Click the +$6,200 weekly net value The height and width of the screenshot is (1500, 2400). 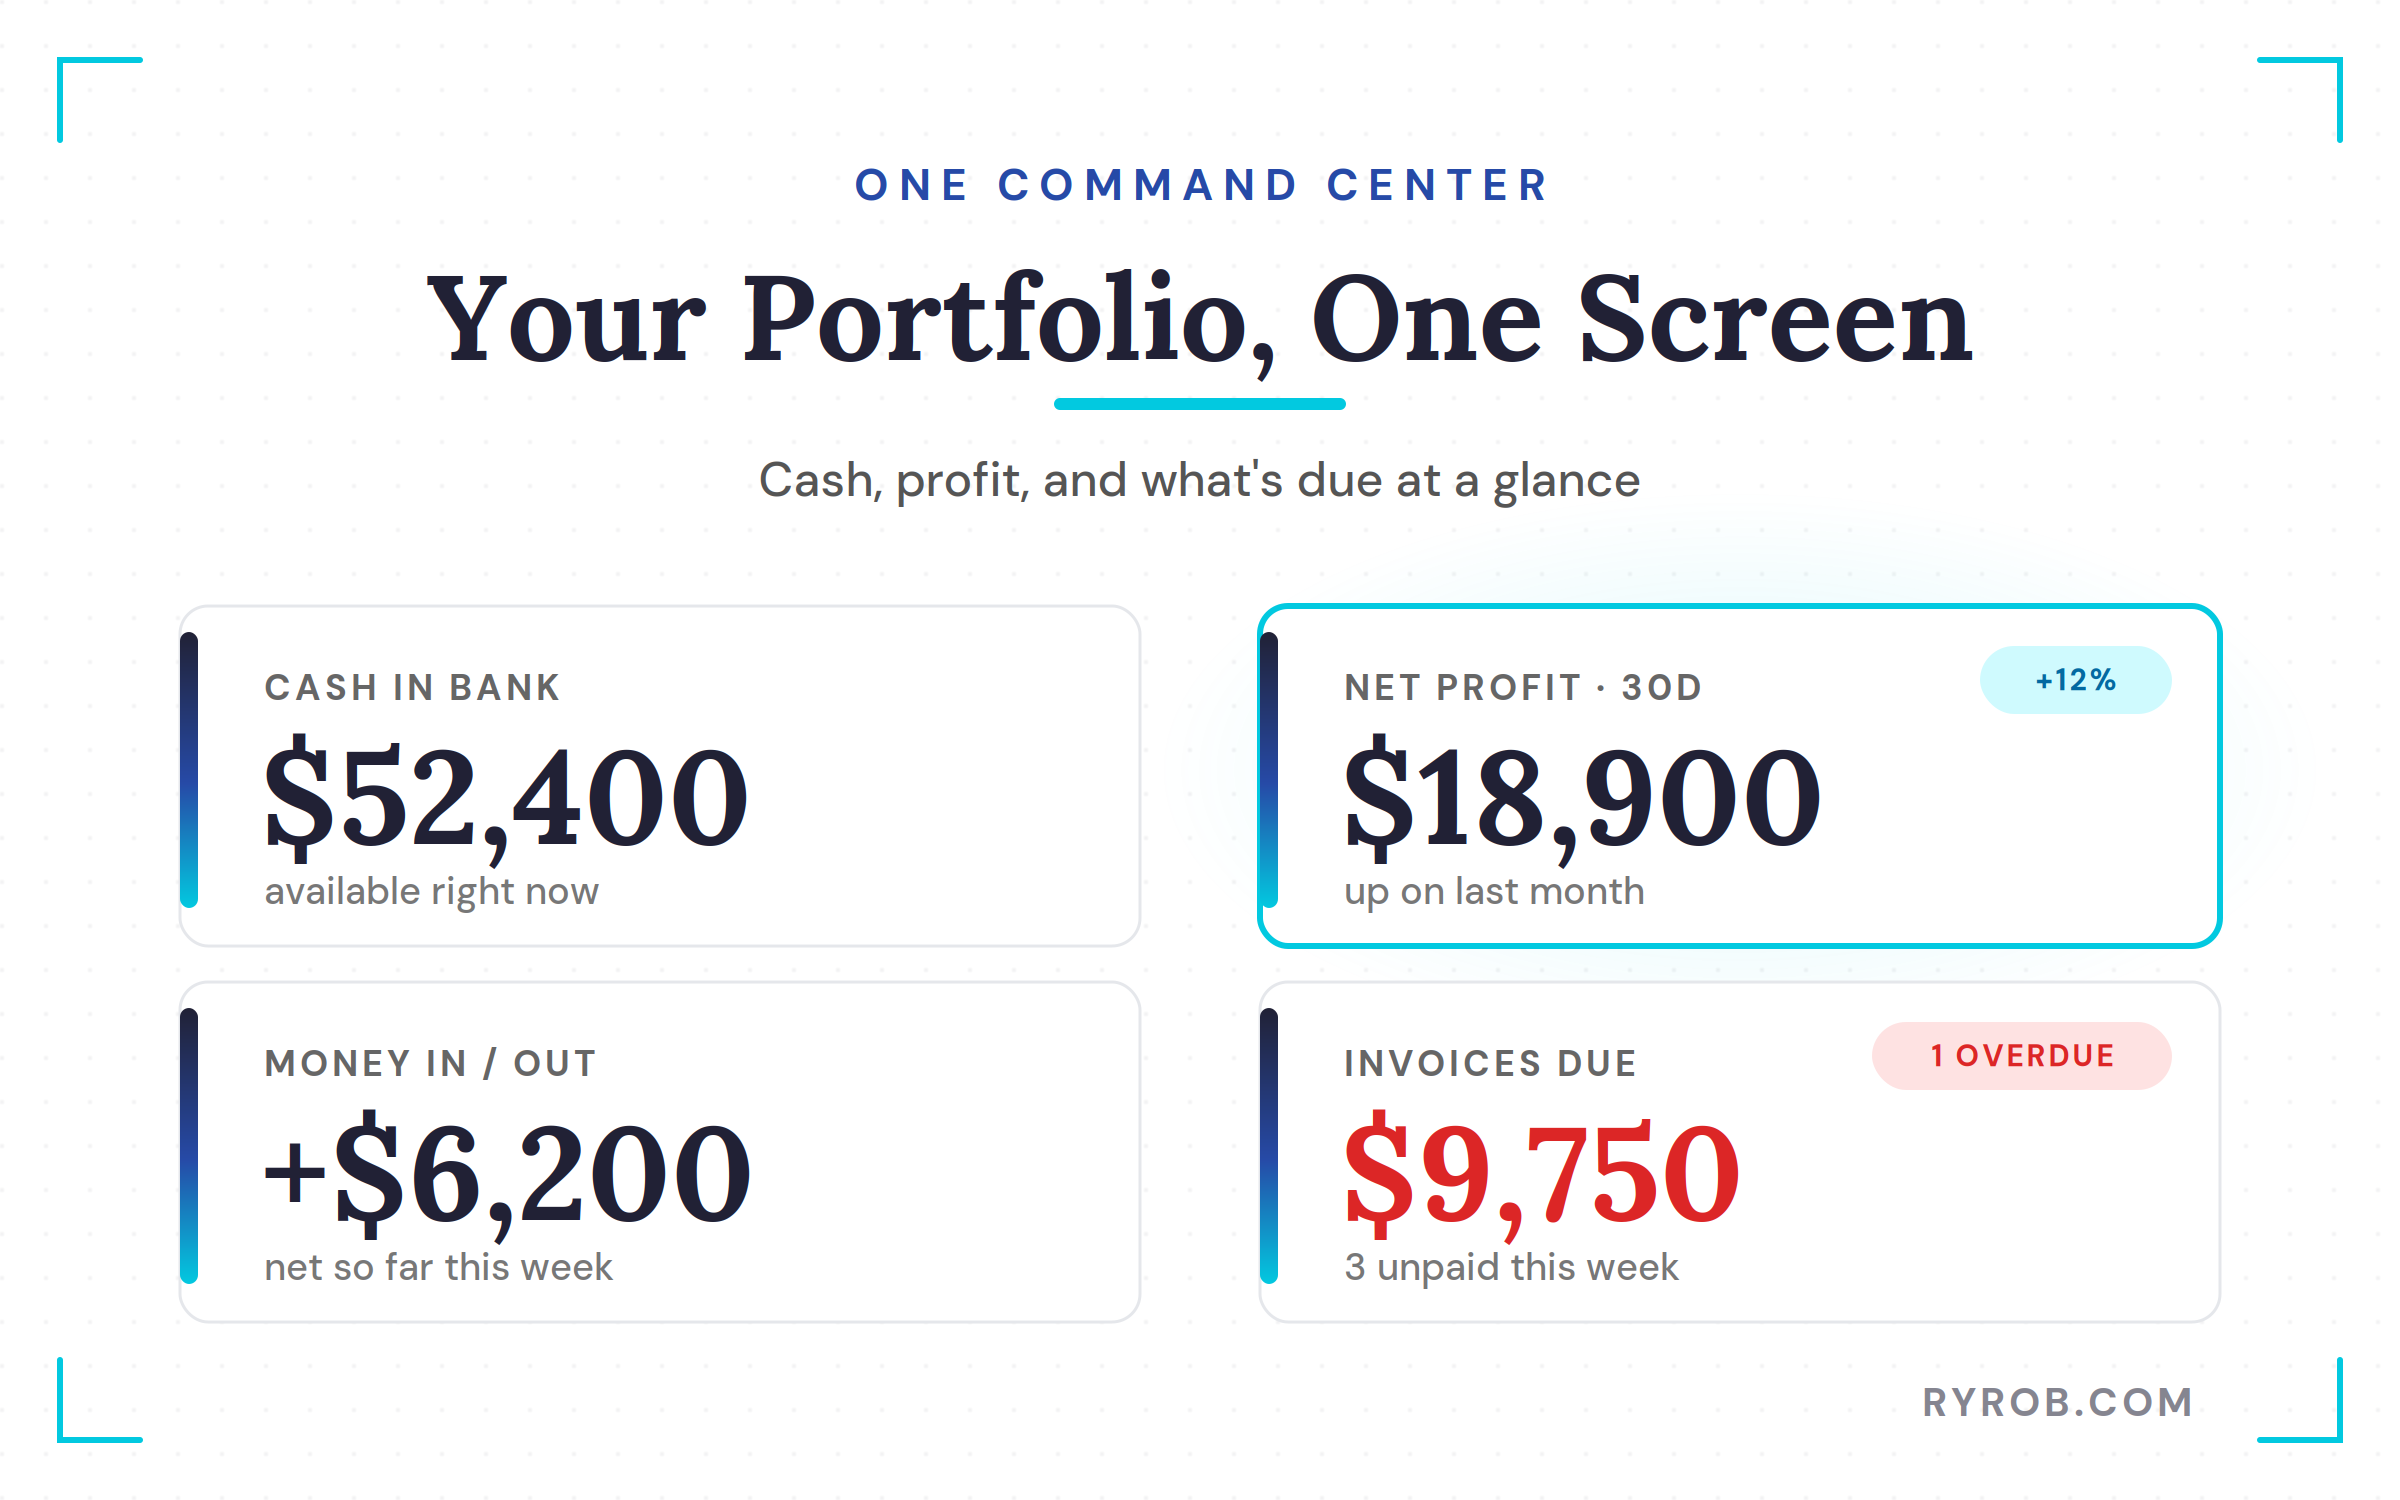507,1173
